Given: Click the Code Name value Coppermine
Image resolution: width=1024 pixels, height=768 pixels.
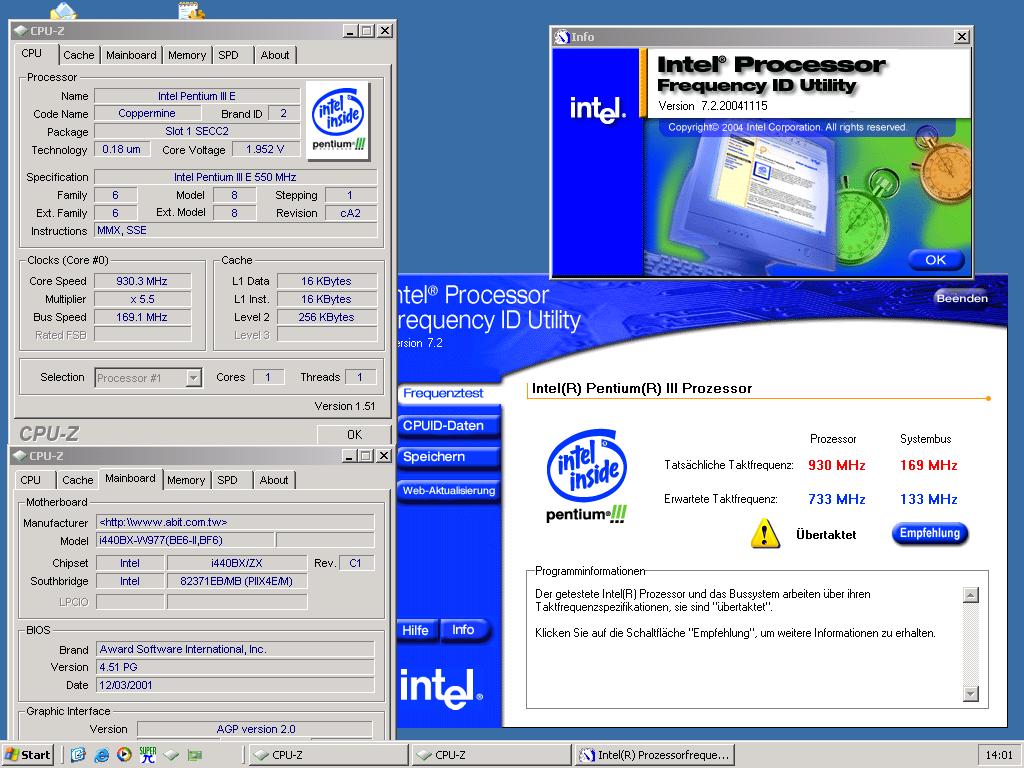Looking at the screenshot, I should click(x=147, y=113).
